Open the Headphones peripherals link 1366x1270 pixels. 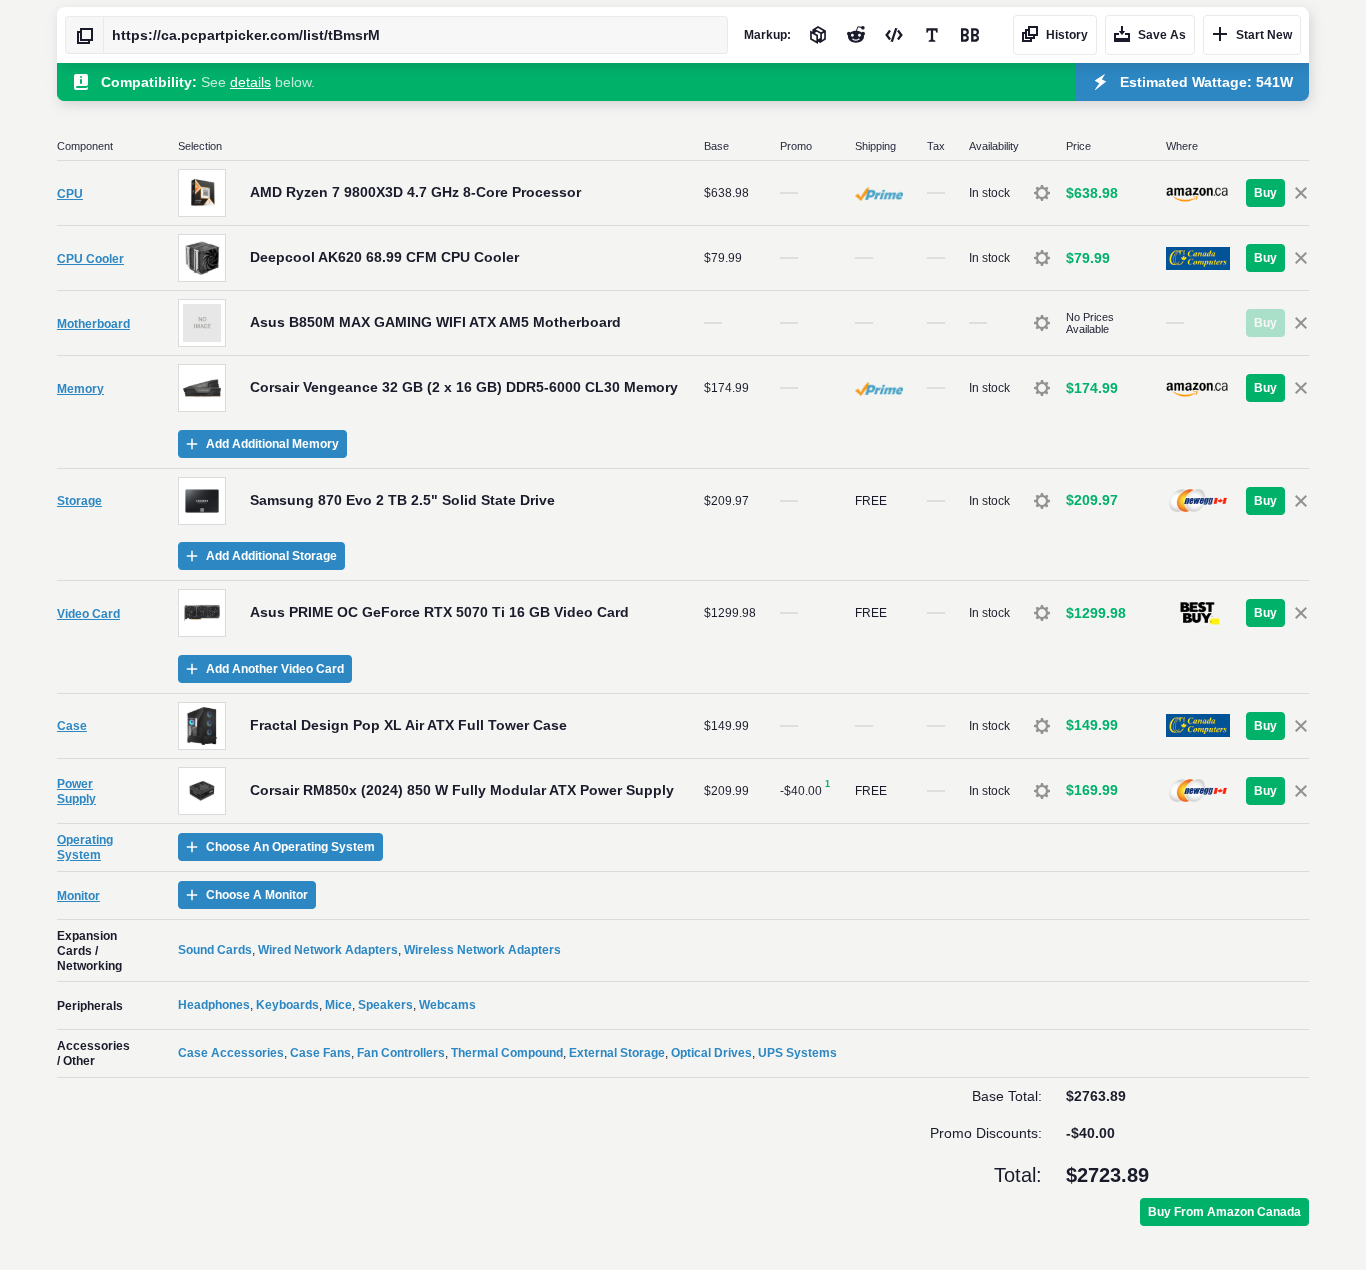click(x=214, y=1005)
